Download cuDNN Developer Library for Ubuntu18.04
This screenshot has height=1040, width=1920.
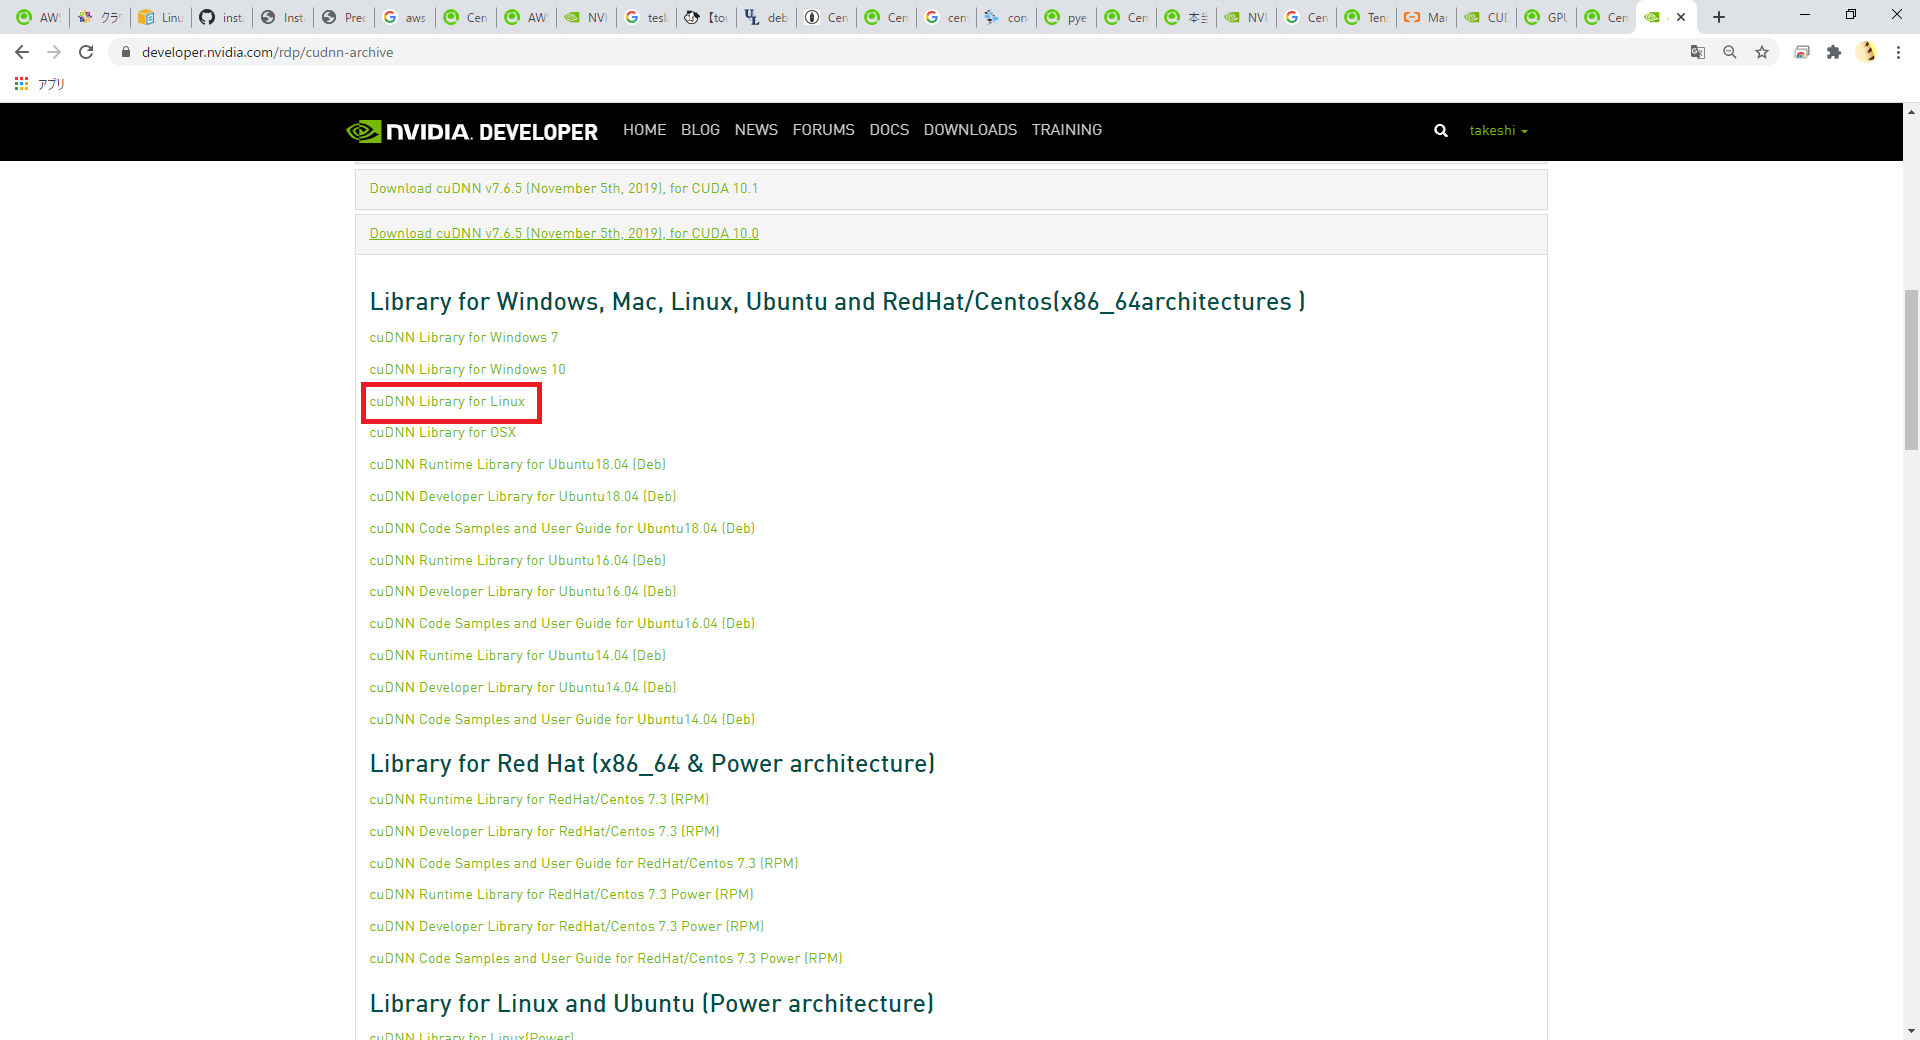(523, 497)
